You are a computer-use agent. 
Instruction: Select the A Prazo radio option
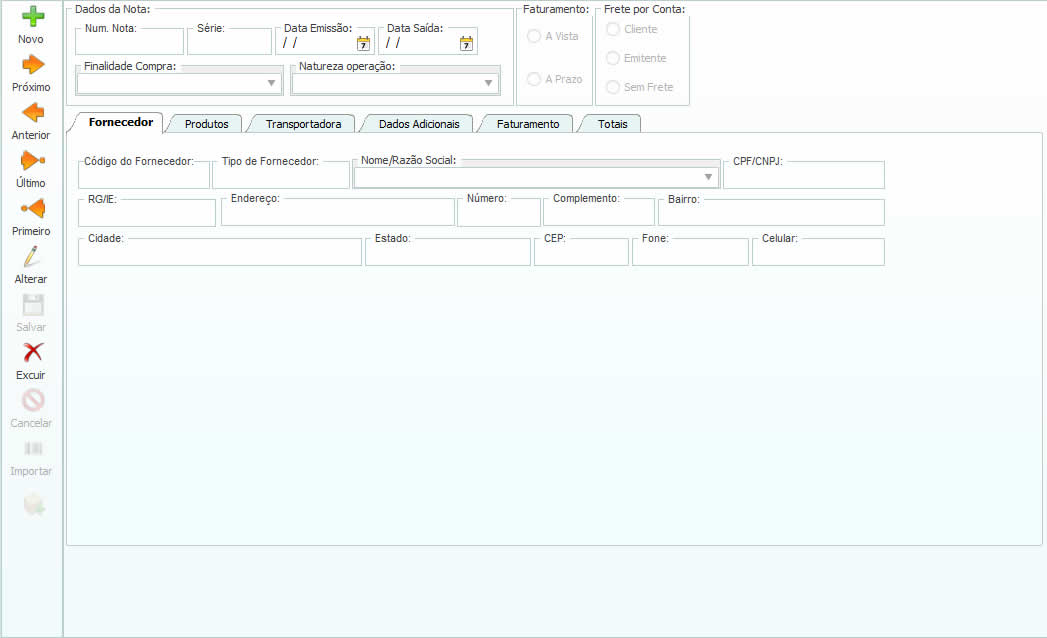[x=534, y=79]
